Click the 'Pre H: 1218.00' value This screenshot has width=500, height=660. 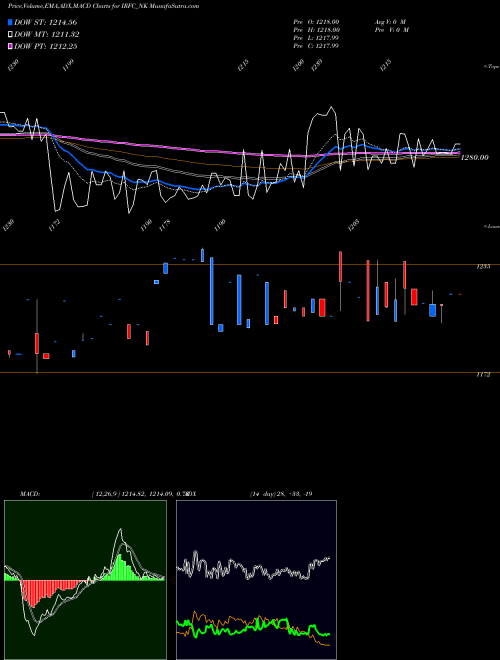316,30
